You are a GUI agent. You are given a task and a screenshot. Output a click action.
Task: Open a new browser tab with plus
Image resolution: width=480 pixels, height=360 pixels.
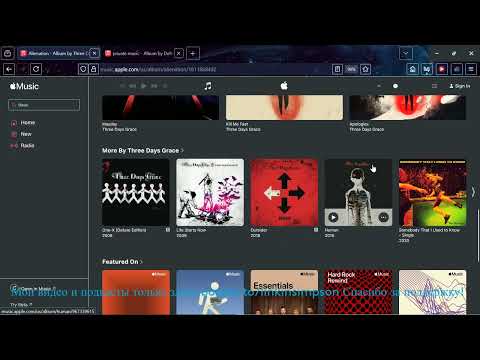click(x=193, y=53)
